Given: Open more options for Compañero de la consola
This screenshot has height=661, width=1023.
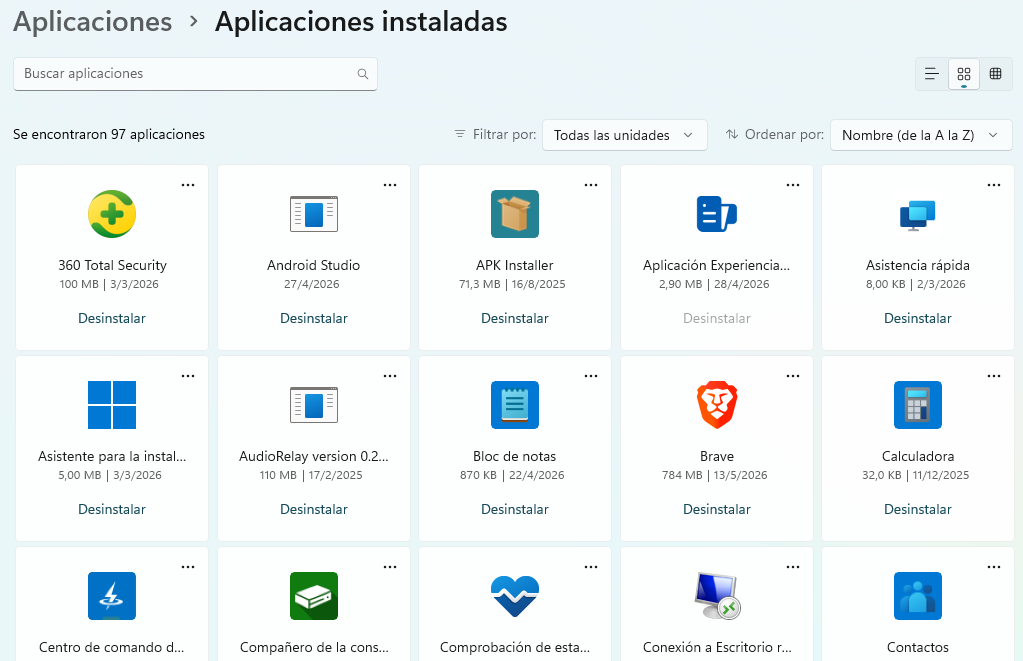Looking at the screenshot, I should click(390, 568).
